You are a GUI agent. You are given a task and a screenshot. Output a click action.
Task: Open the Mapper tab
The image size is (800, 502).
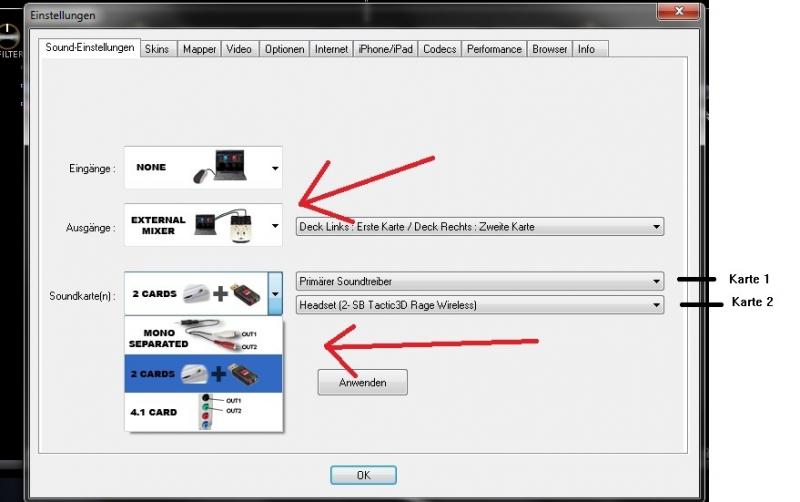199,49
